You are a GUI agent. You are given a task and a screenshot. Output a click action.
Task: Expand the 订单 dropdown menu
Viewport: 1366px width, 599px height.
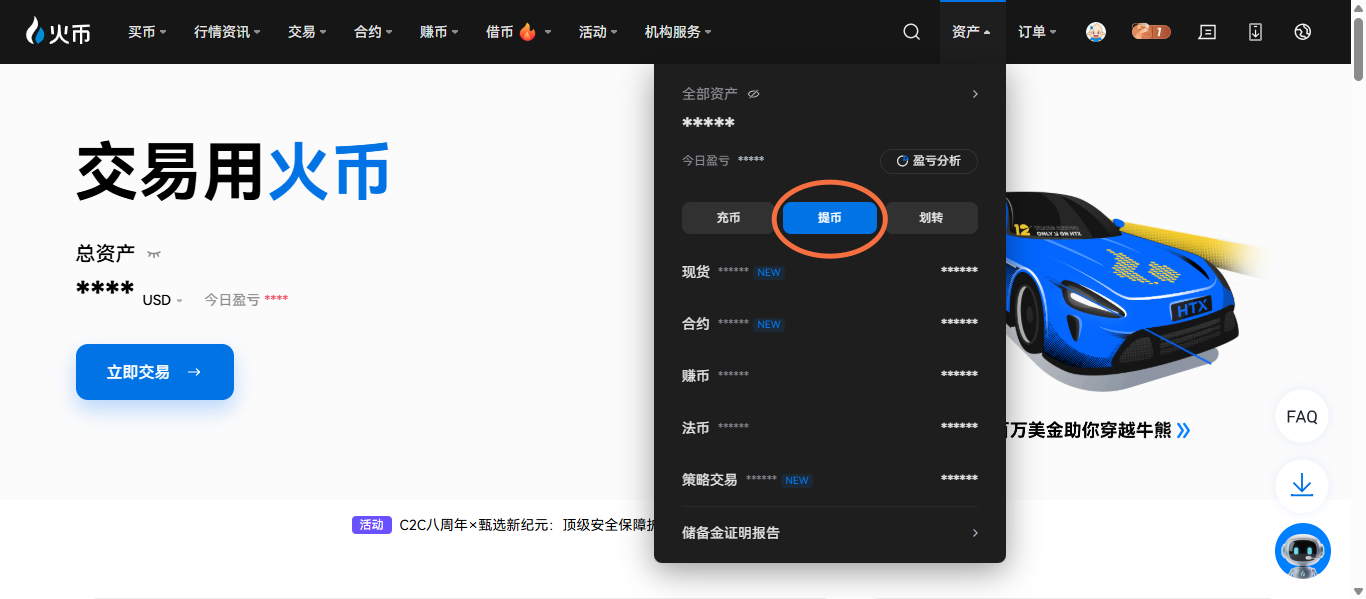(1037, 32)
